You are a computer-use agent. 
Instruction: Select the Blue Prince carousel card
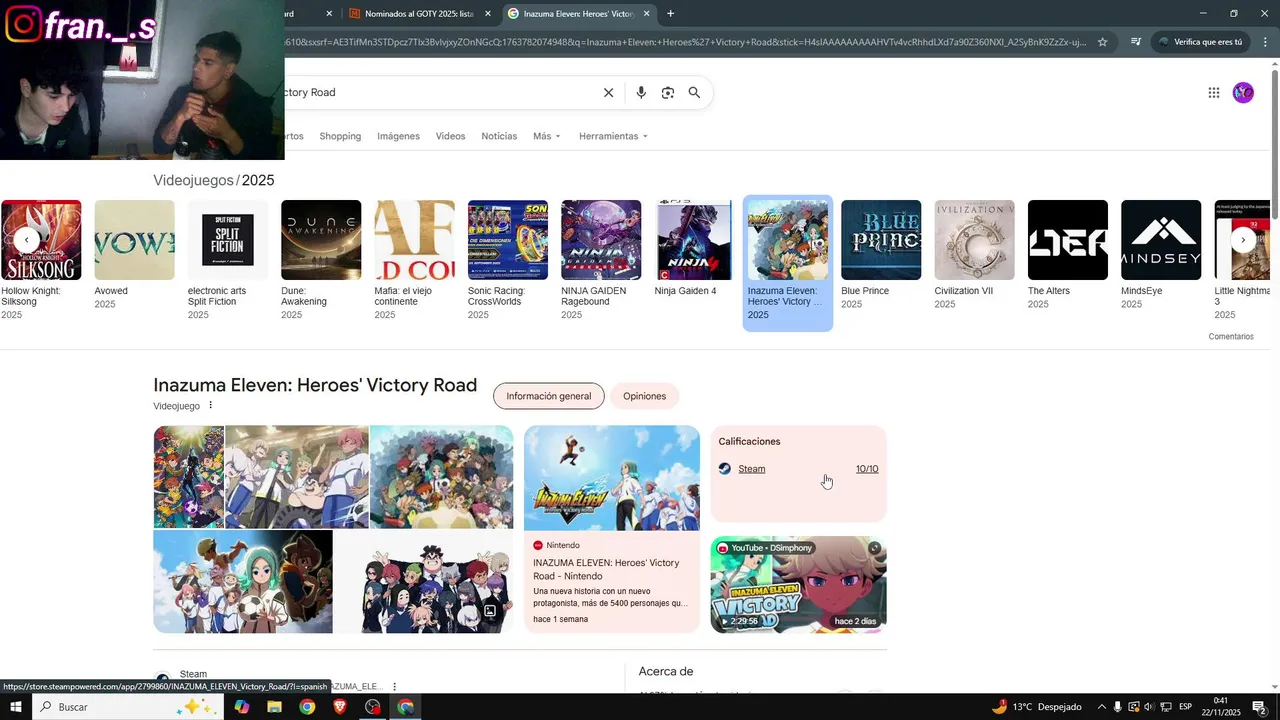(x=881, y=254)
